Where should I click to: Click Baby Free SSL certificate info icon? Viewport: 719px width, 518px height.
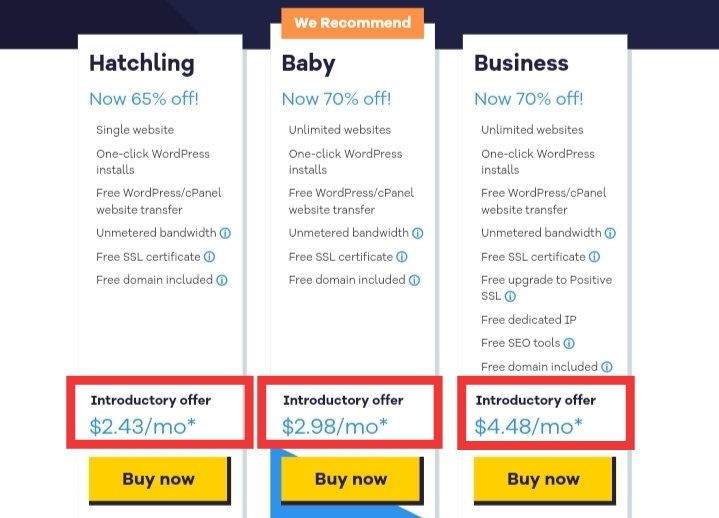tap(402, 257)
